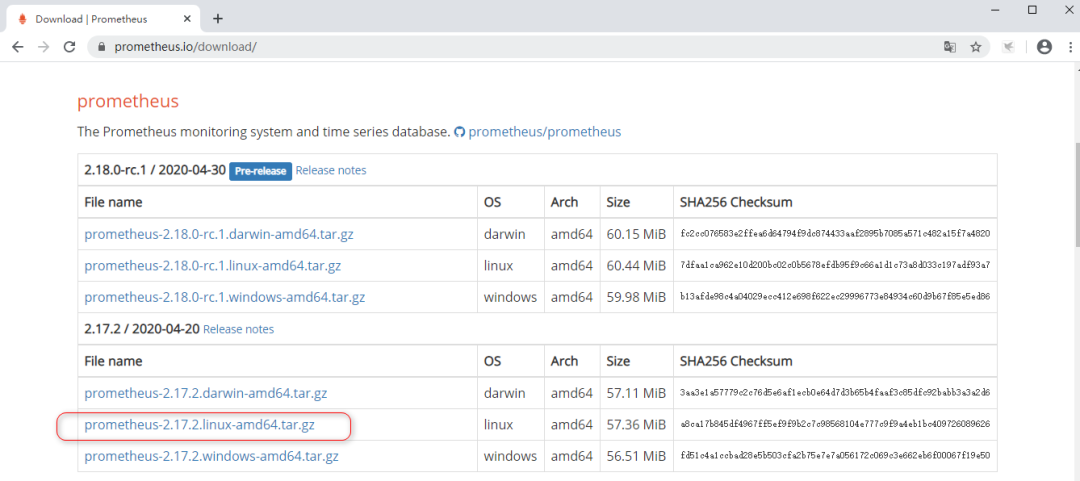The height and width of the screenshot is (481, 1080).
Task: Click the translate page icon
Action: pyautogui.click(x=950, y=47)
